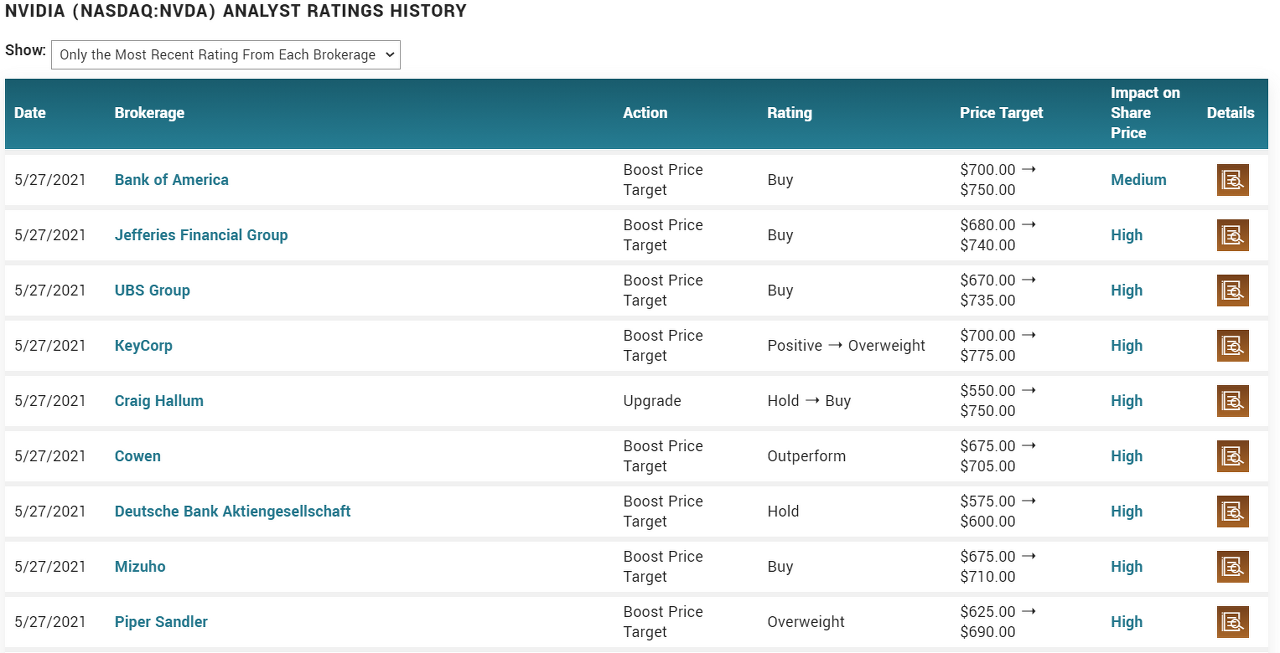The height and width of the screenshot is (653, 1280).
Task: Select the Positive → Overweight rating cell
Action: point(846,346)
